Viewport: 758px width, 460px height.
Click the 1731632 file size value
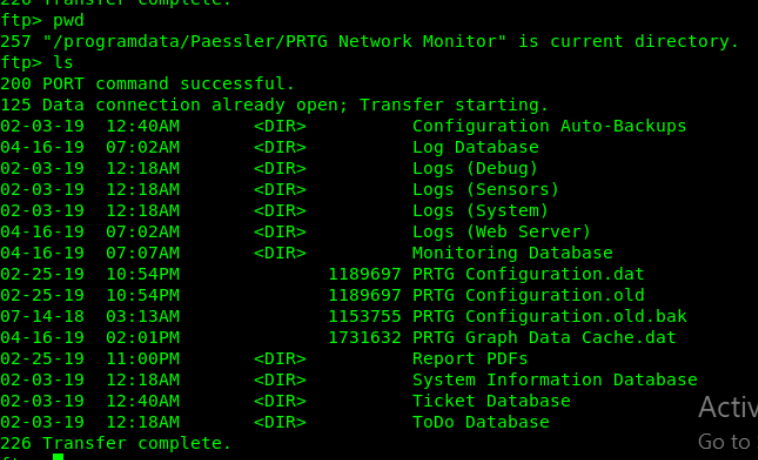[x=364, y=337]
